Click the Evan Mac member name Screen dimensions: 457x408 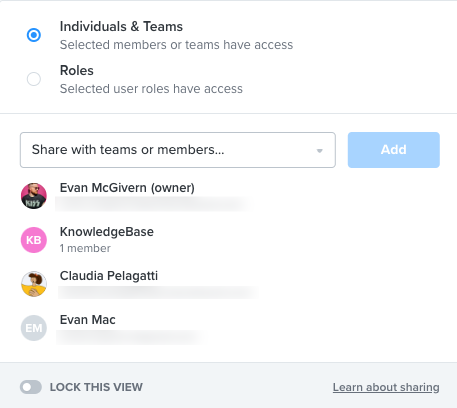88,320
